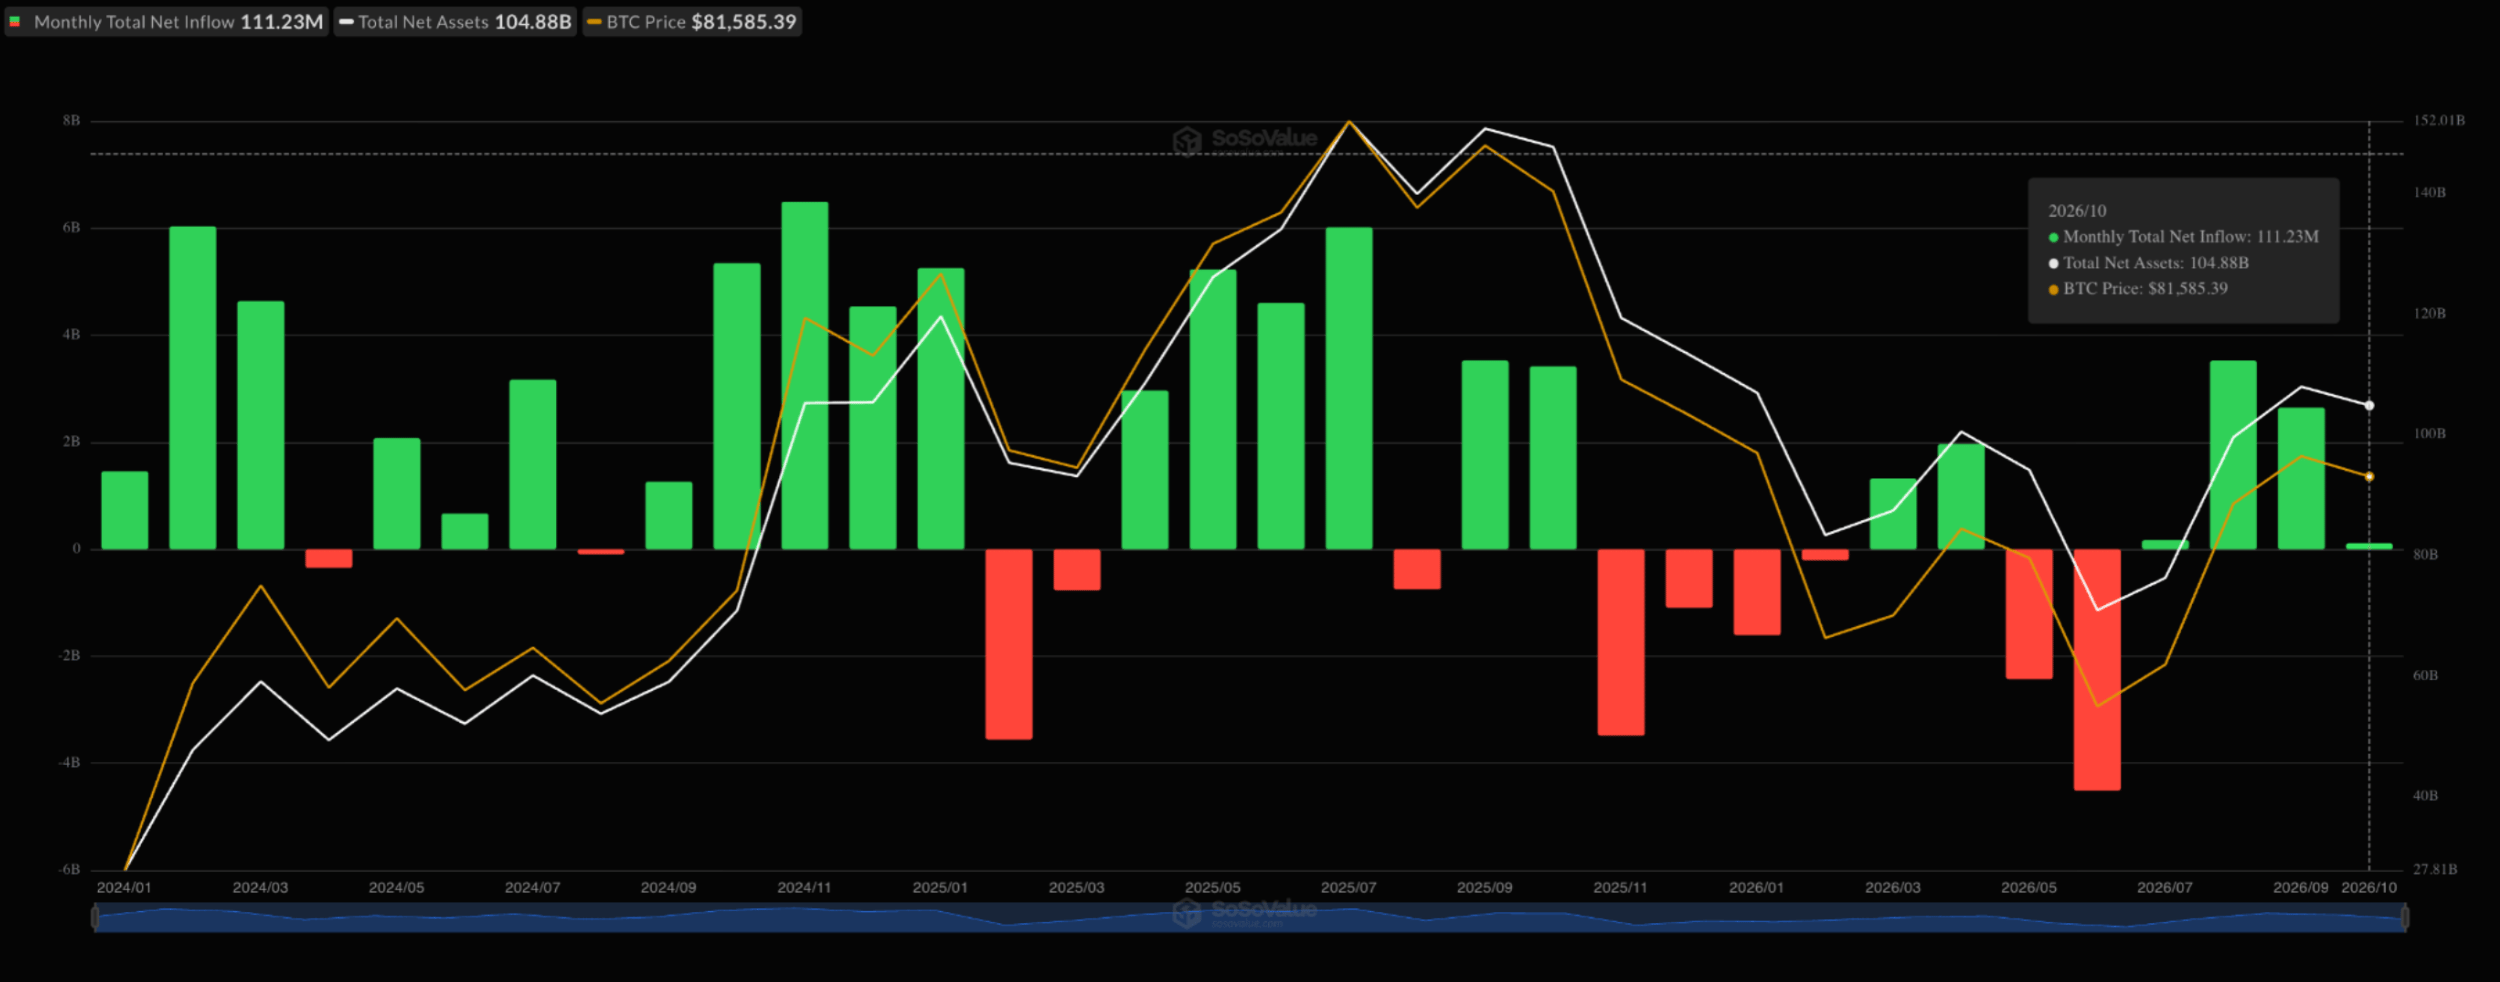The width and height of the screenshot is (2500, 982).
Task: Toggle the BTC Price legend series
Action: (x=692, y=22)
